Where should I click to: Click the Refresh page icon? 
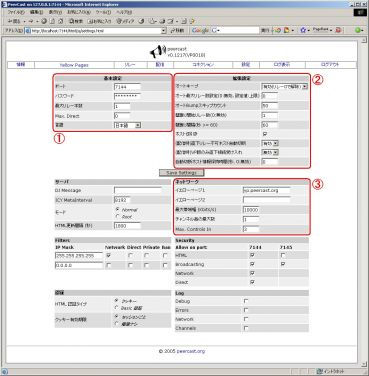[52, 21]
